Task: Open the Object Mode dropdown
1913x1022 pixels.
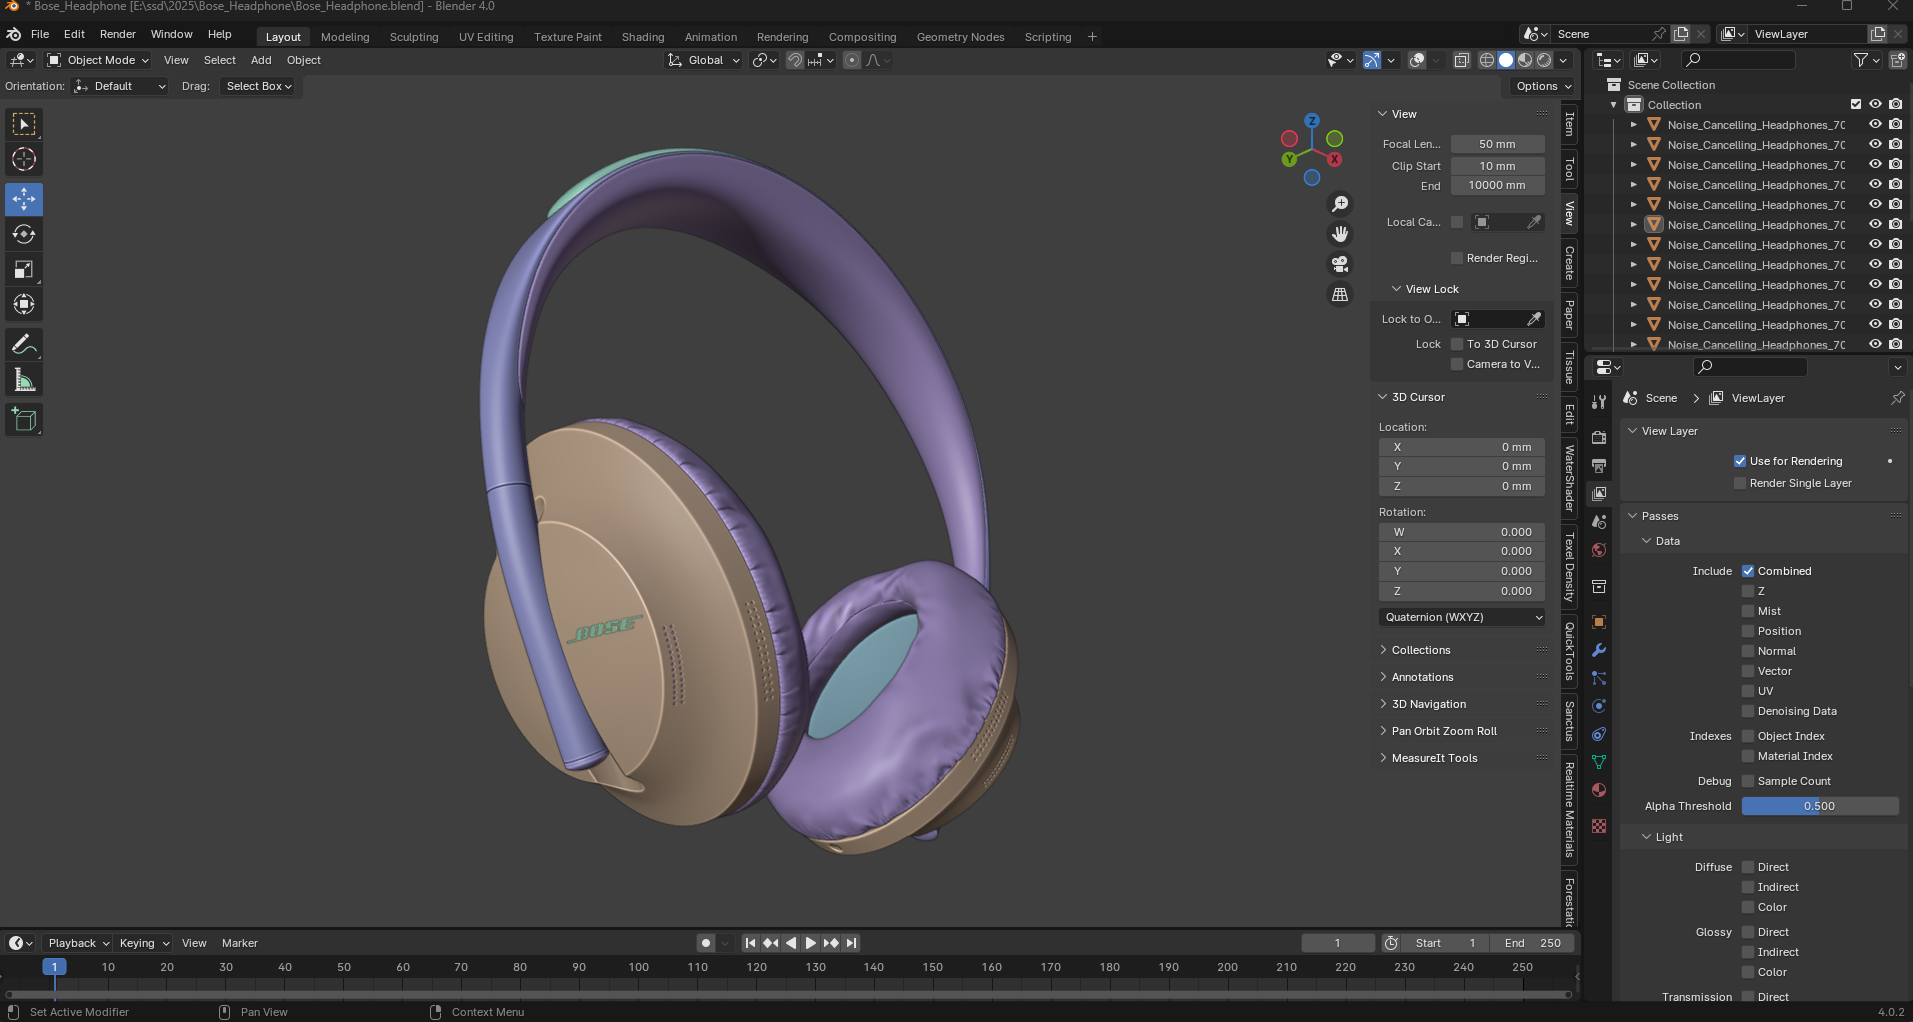Action: 98,60
